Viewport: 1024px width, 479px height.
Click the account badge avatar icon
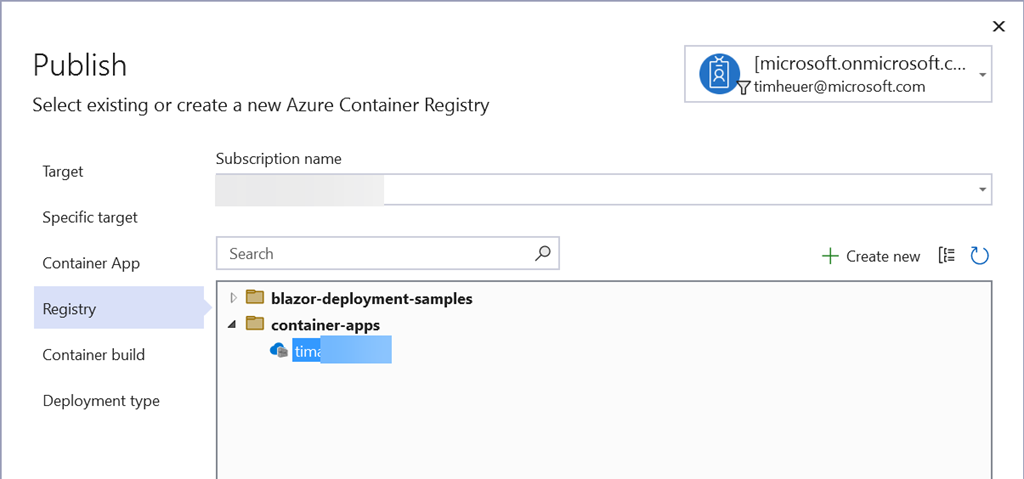719,73
